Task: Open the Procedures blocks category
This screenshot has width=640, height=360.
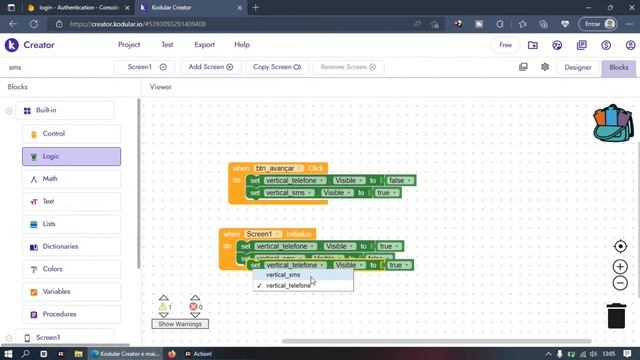Action: (71, 314)
